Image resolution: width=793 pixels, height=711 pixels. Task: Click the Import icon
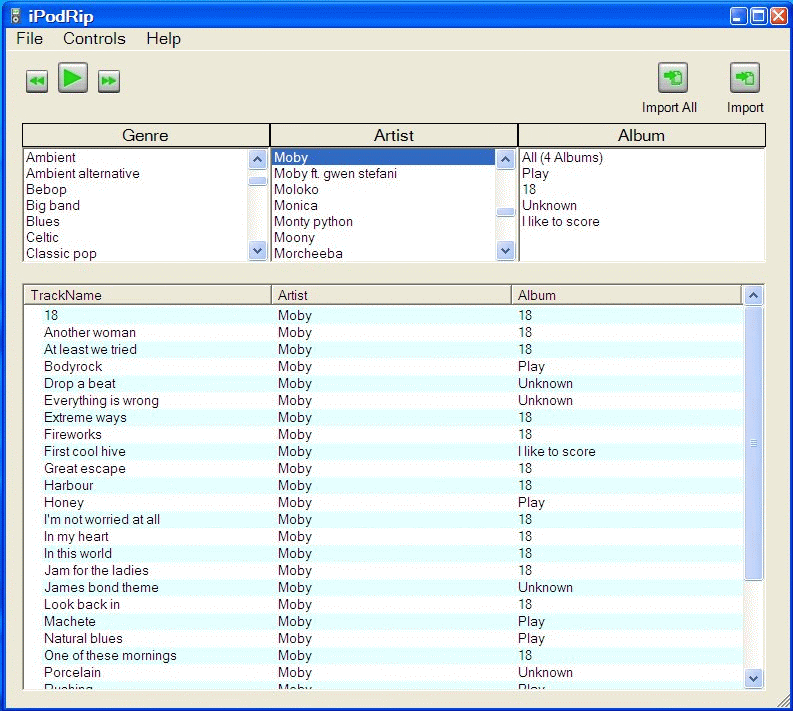pyautogui.click(x=744, y=78)
